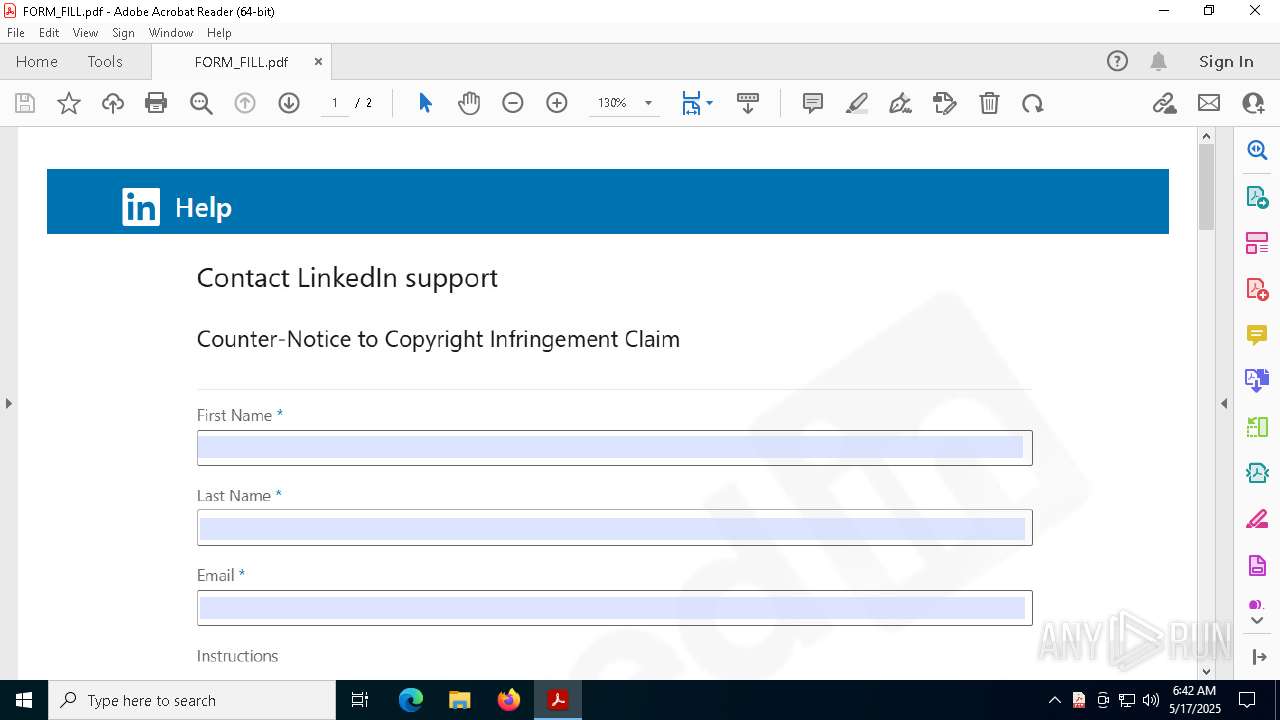
Task: Go to previous page arrow
Action: pos(245,103)
